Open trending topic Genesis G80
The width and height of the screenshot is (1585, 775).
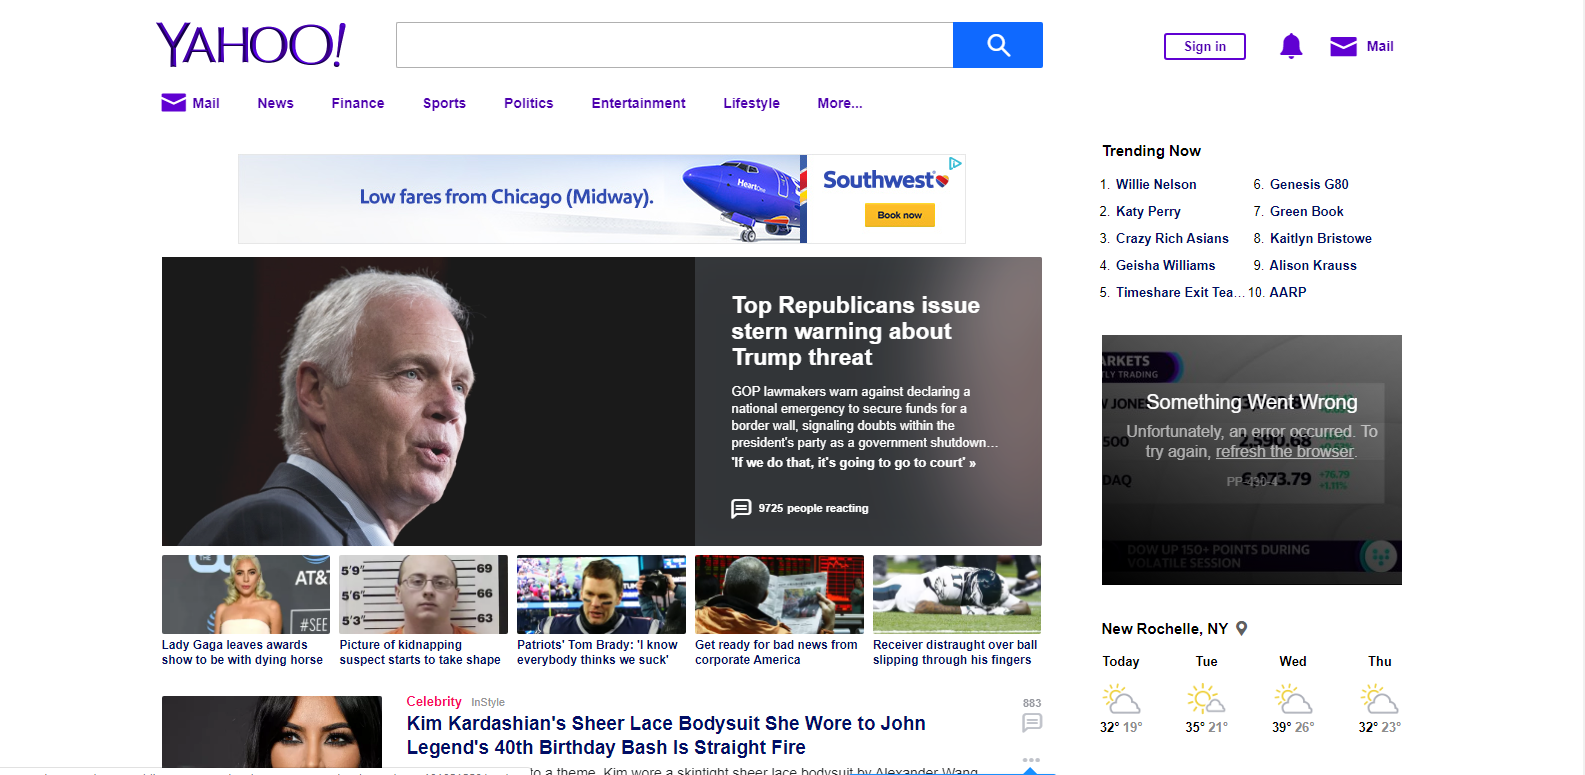pyautogui.click(x=1309, y=184)
